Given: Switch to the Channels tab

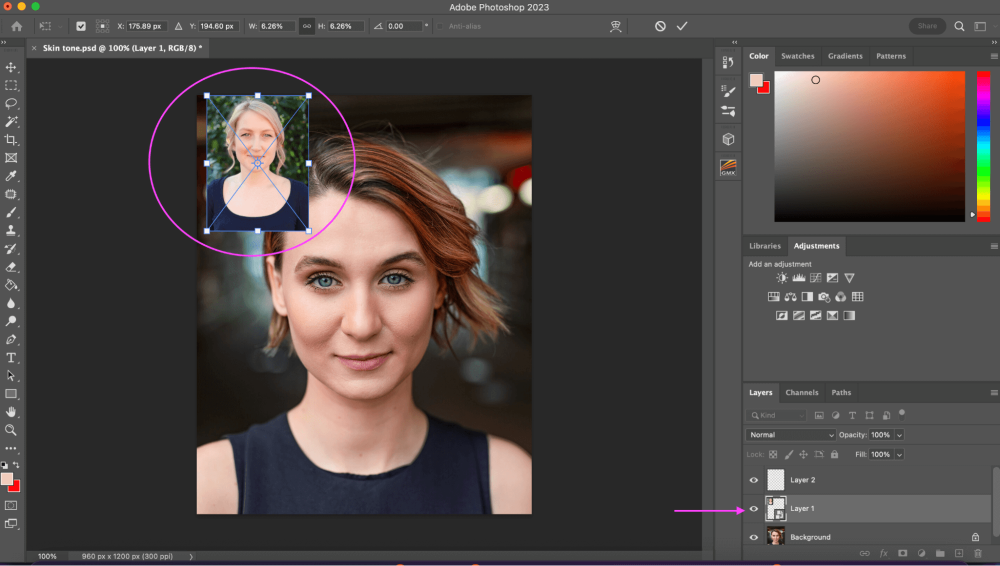Looking at the screenshot, I should pyautogui.click(x=801, y=393).
